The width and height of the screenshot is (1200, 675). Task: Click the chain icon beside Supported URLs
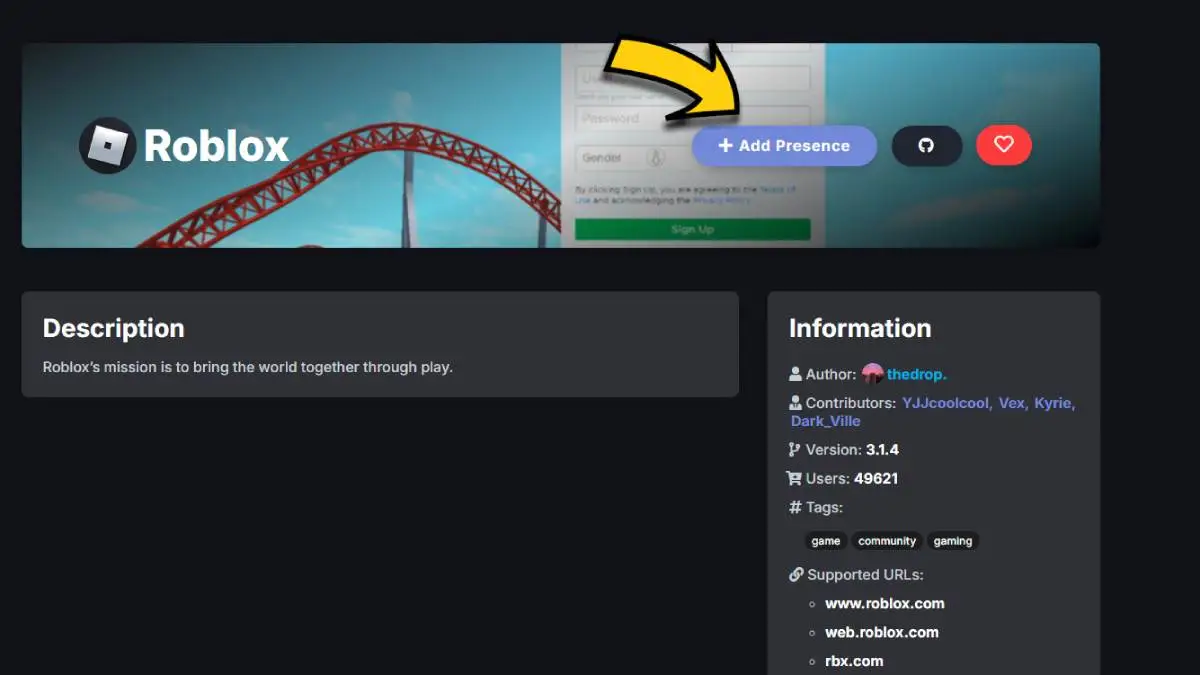(796, 575)
